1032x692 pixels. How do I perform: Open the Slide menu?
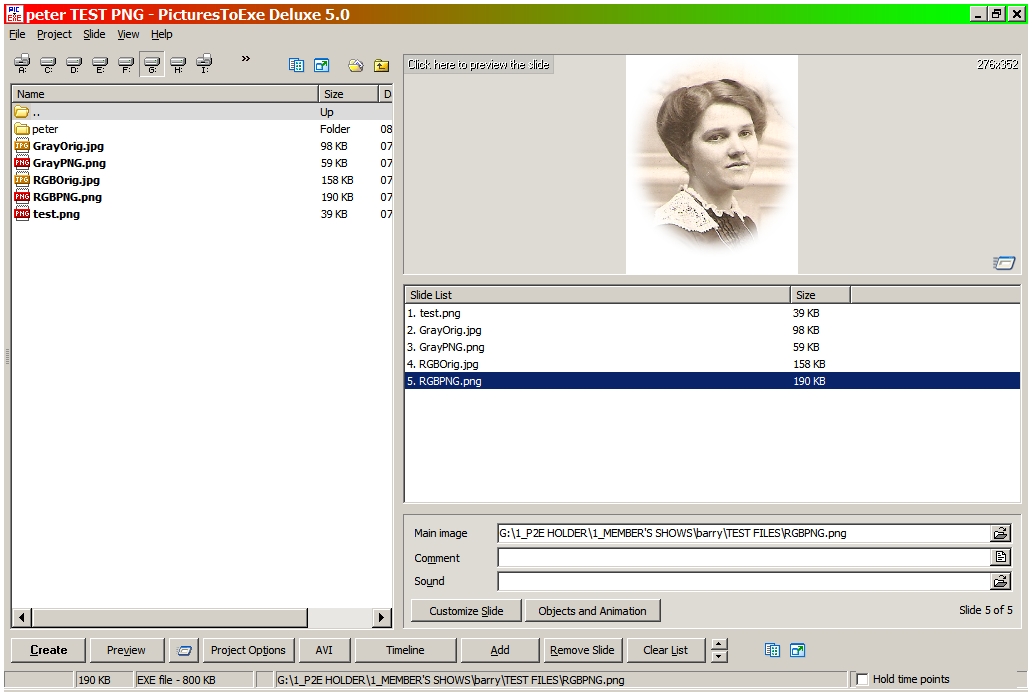[x=94, y=34]
